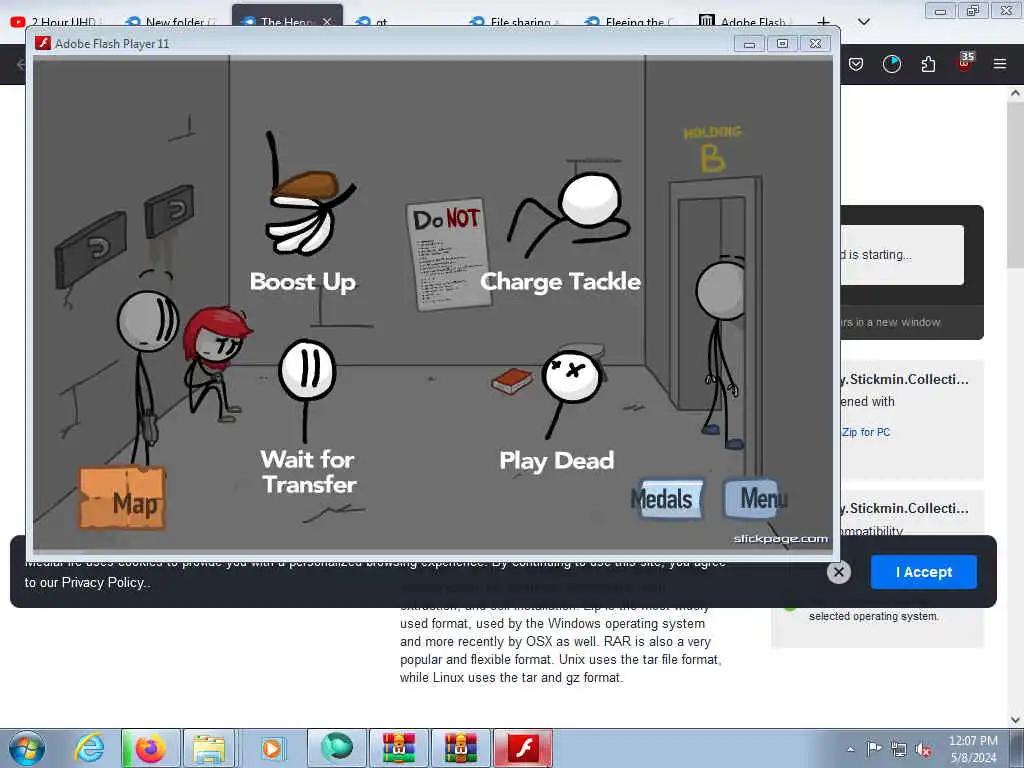Click the Adobe Flash Player title bar icon
Screen dimensions: 1024x768
pos(43,43)
